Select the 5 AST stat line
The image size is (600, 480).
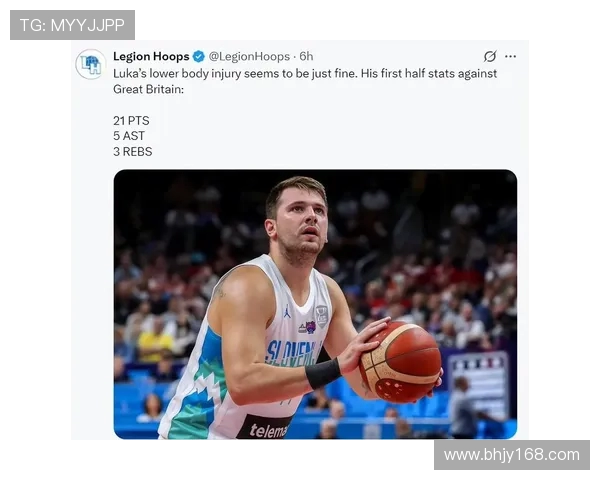point(129,136)
